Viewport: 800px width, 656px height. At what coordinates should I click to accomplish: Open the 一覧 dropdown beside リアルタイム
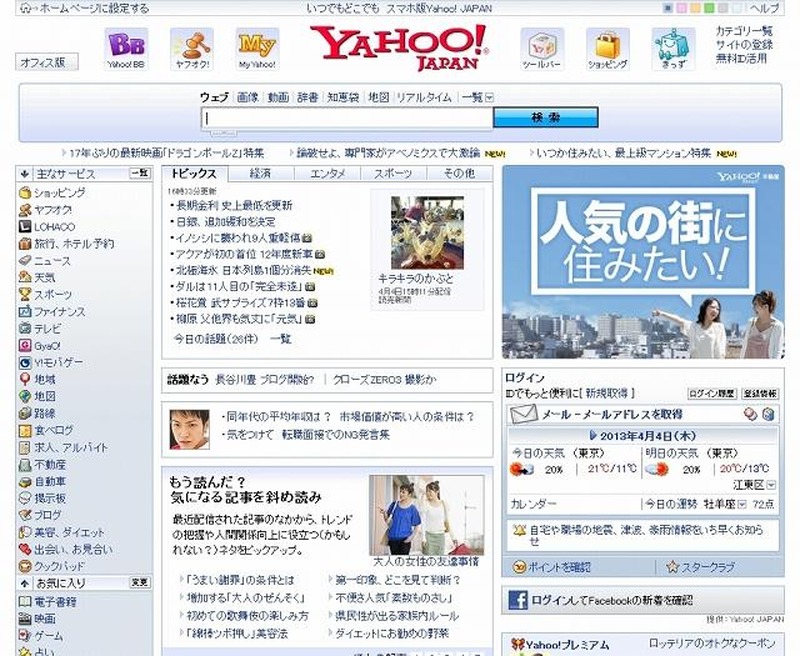[489, 98]
